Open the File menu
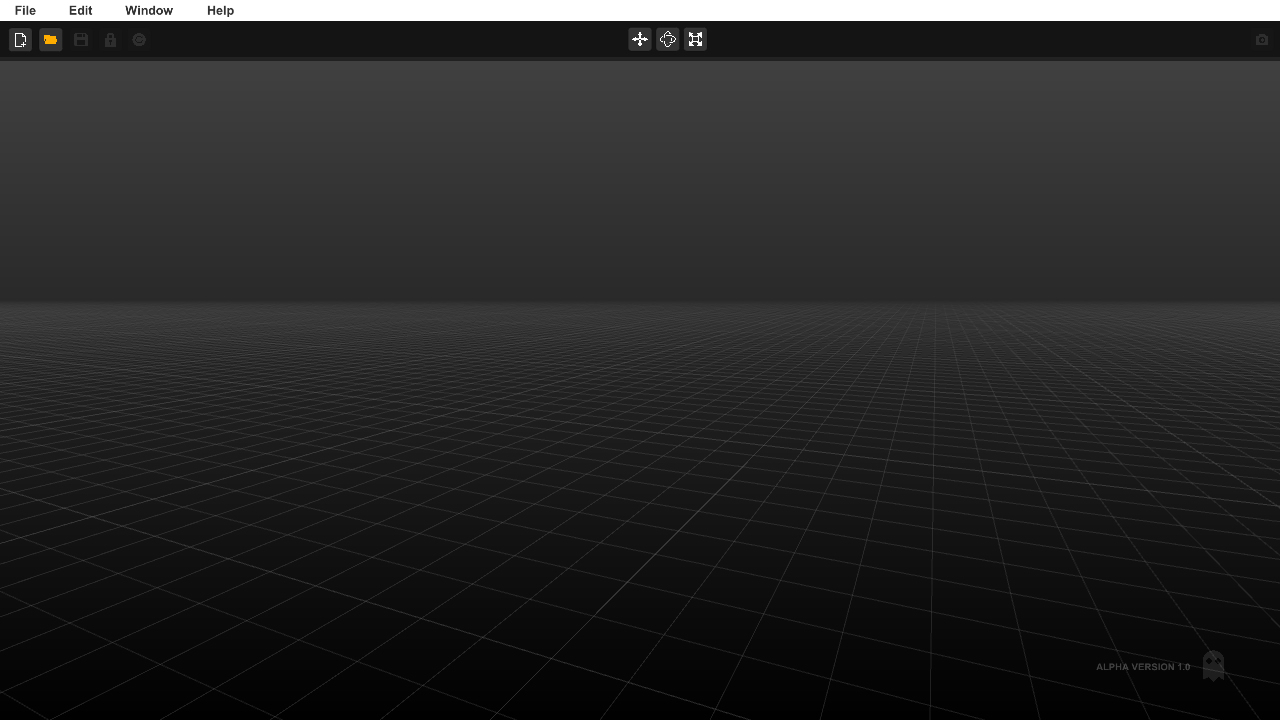Screen dimensions: 1280x720 coord(25,10)
